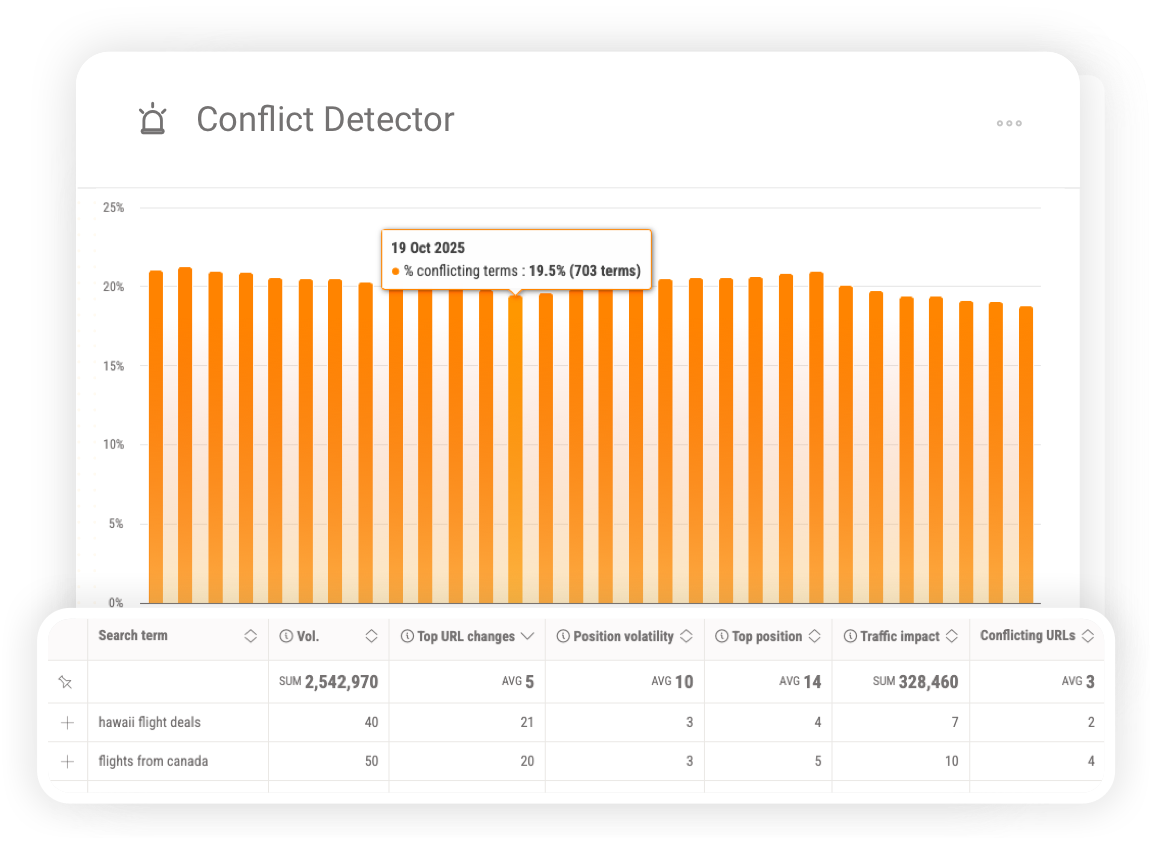
Task: Click the alarm icon beside Conflict Detector
Action: [153, 119]
